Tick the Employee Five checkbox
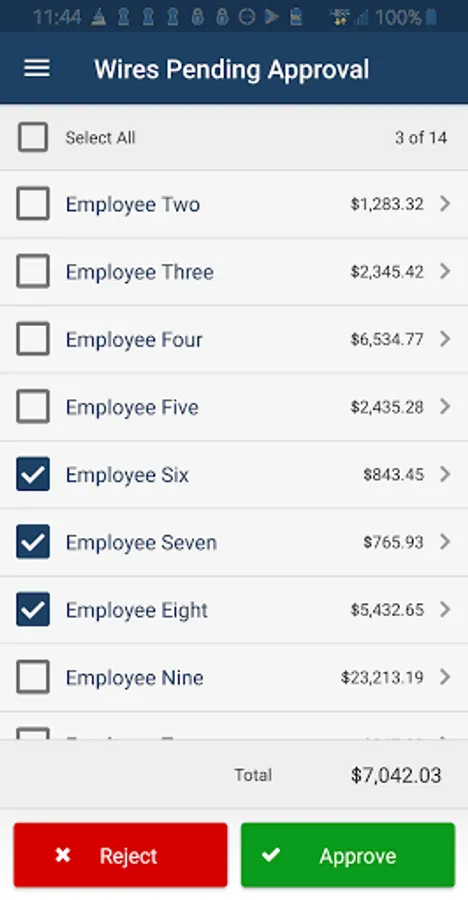The image size is (468, 900). click(x=33, y=407)
